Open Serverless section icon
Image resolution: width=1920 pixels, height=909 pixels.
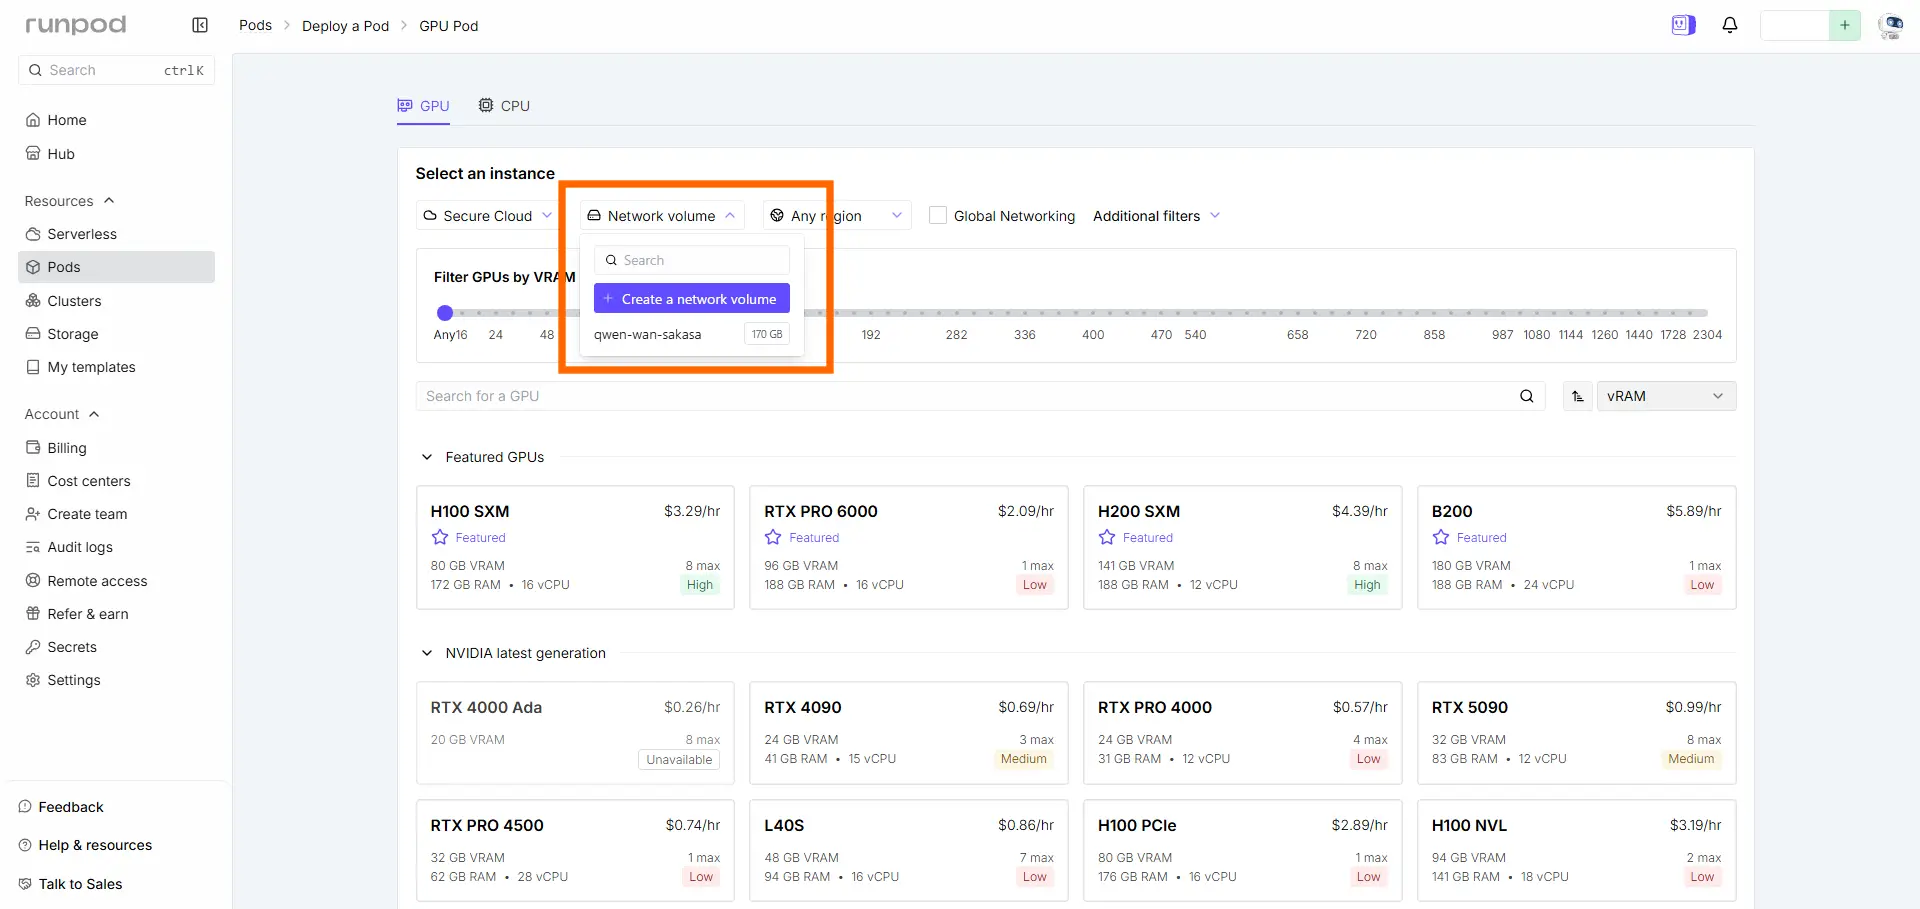pyautogui.click(x=33, y=234)
